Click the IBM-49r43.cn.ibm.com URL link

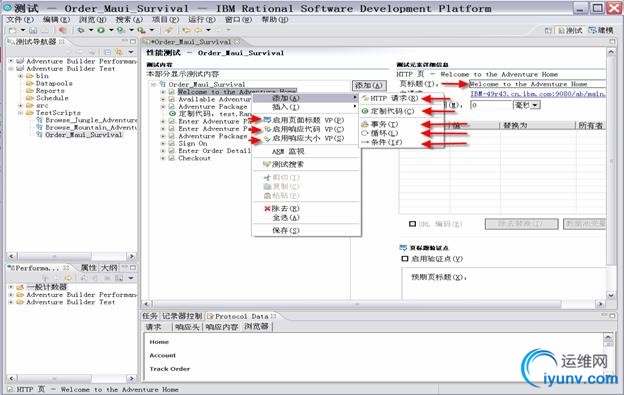pos(538,94)
